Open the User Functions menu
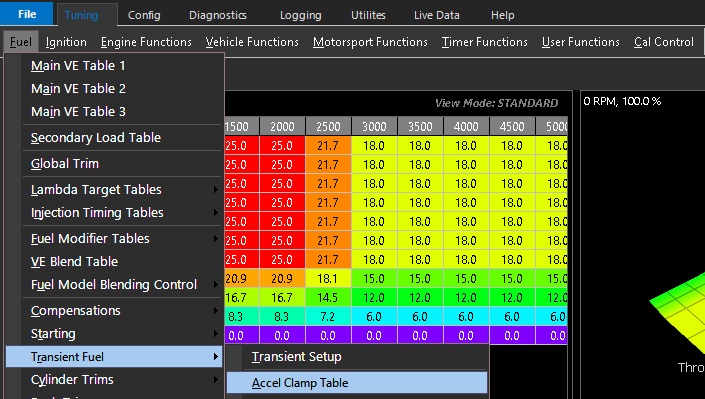 tap(580, 42)
